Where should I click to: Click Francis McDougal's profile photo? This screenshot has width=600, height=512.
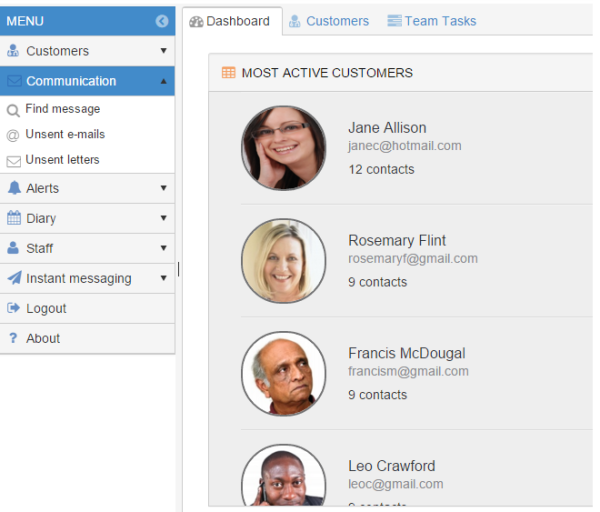point(283,374)
